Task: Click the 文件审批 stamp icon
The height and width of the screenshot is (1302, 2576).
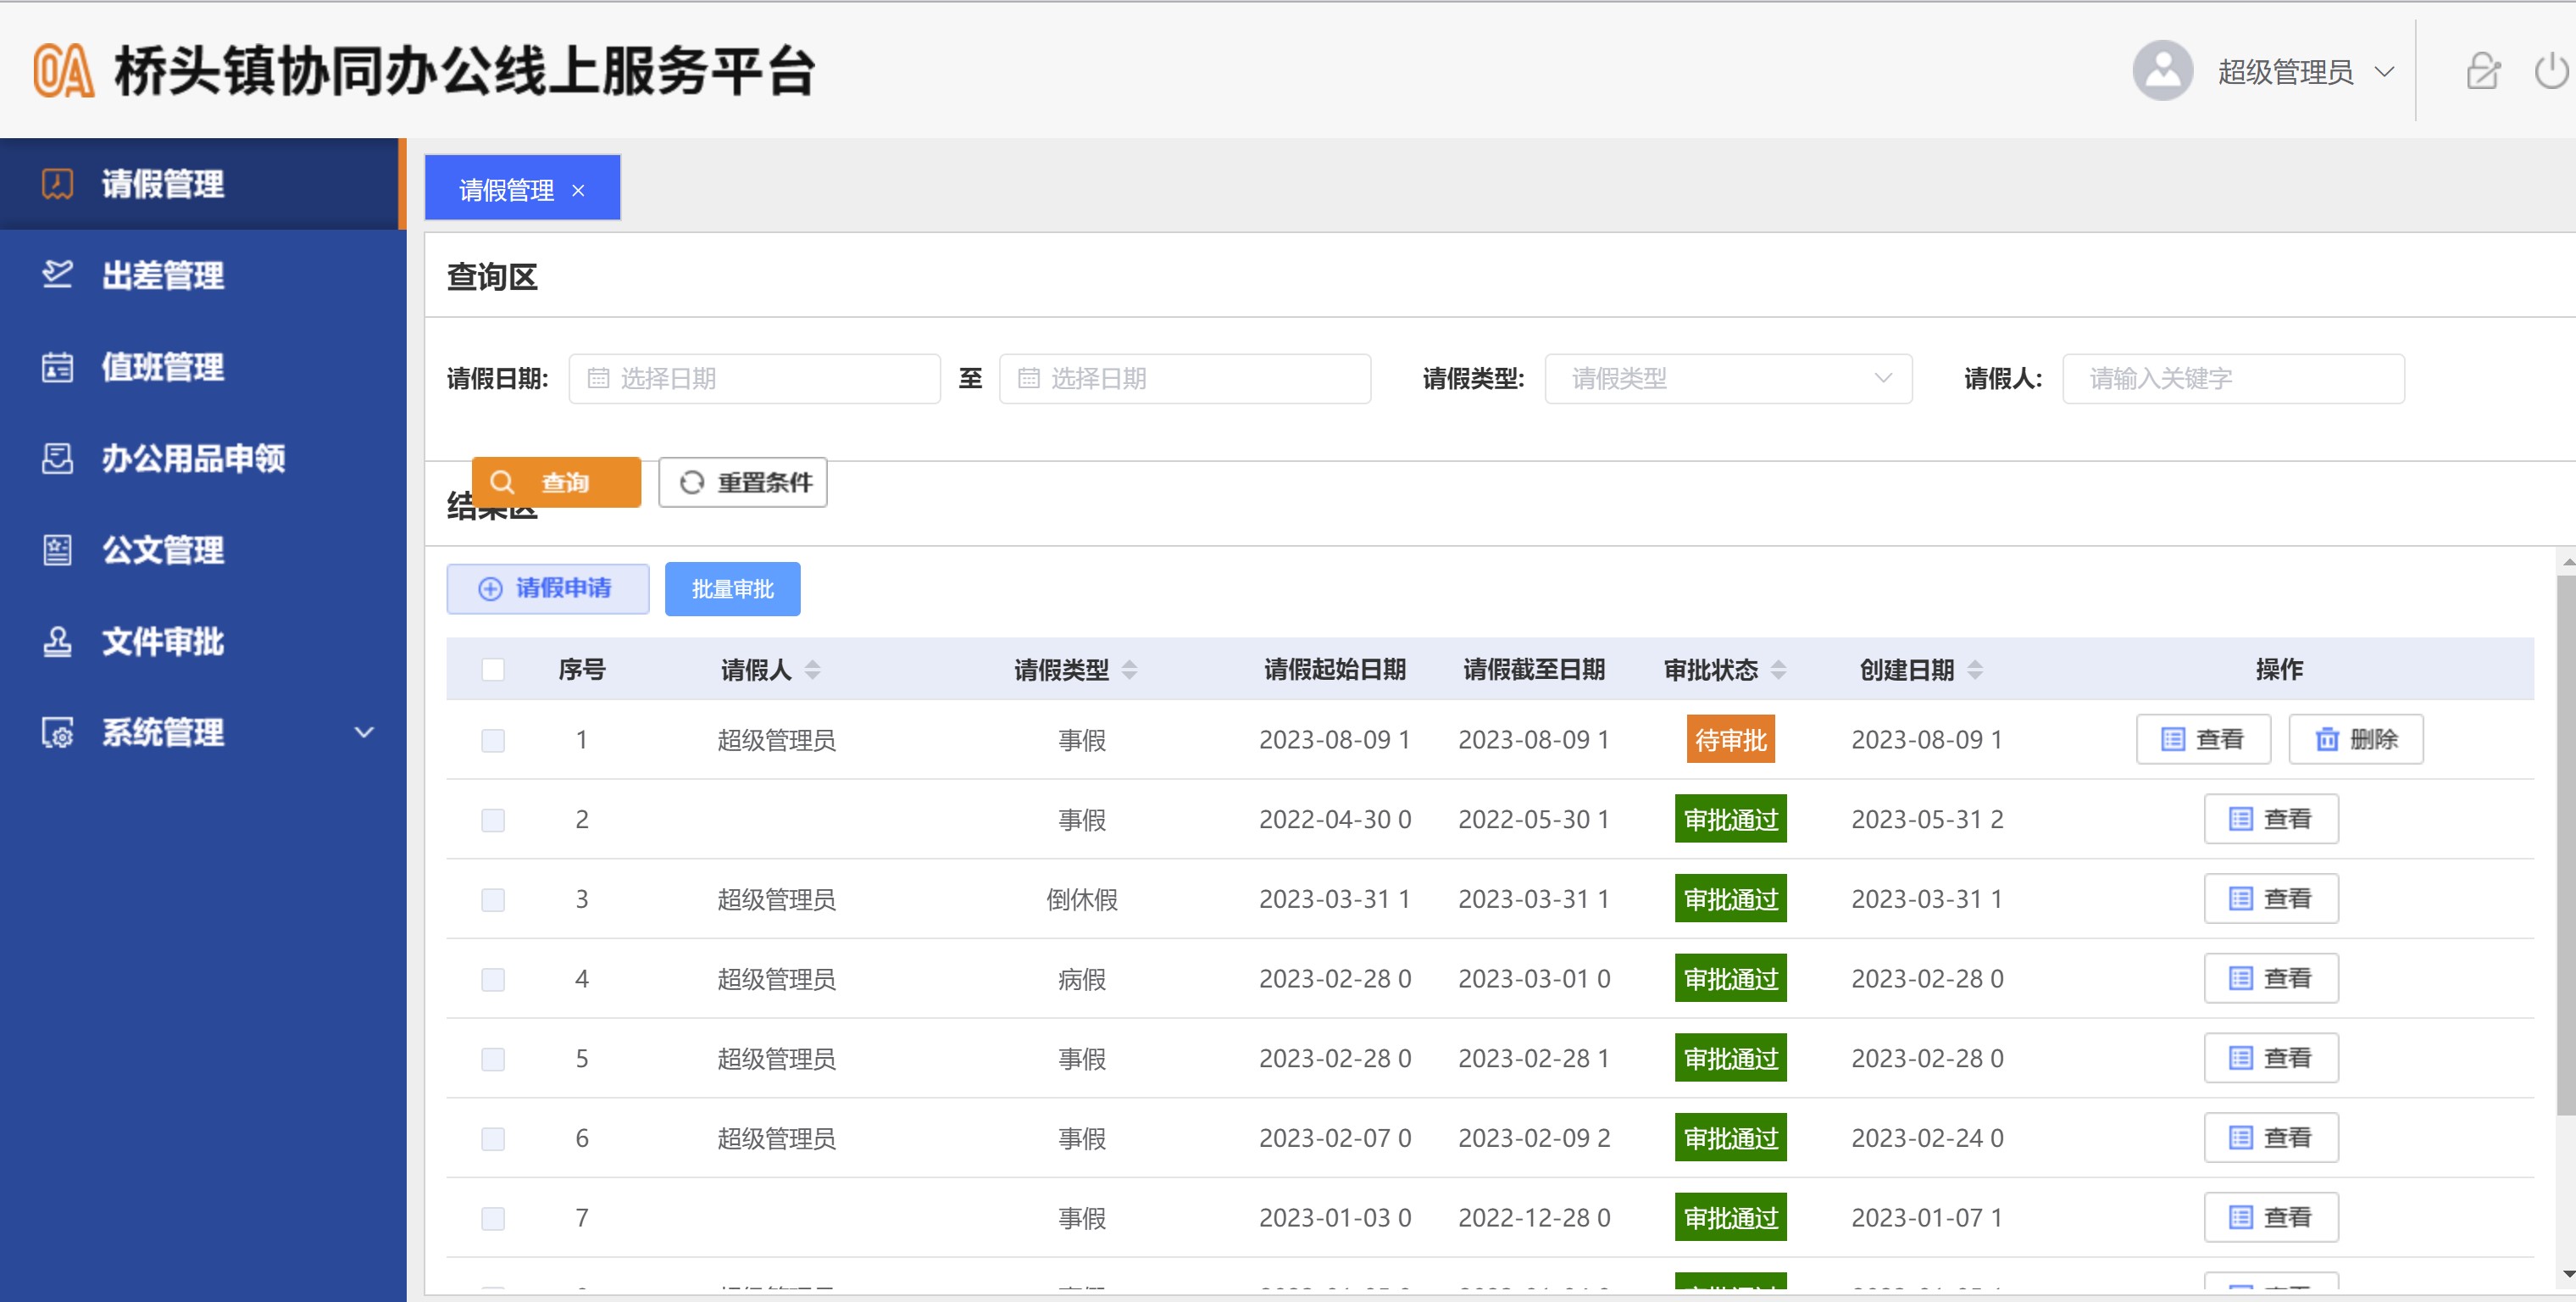Action: point(57,641)
